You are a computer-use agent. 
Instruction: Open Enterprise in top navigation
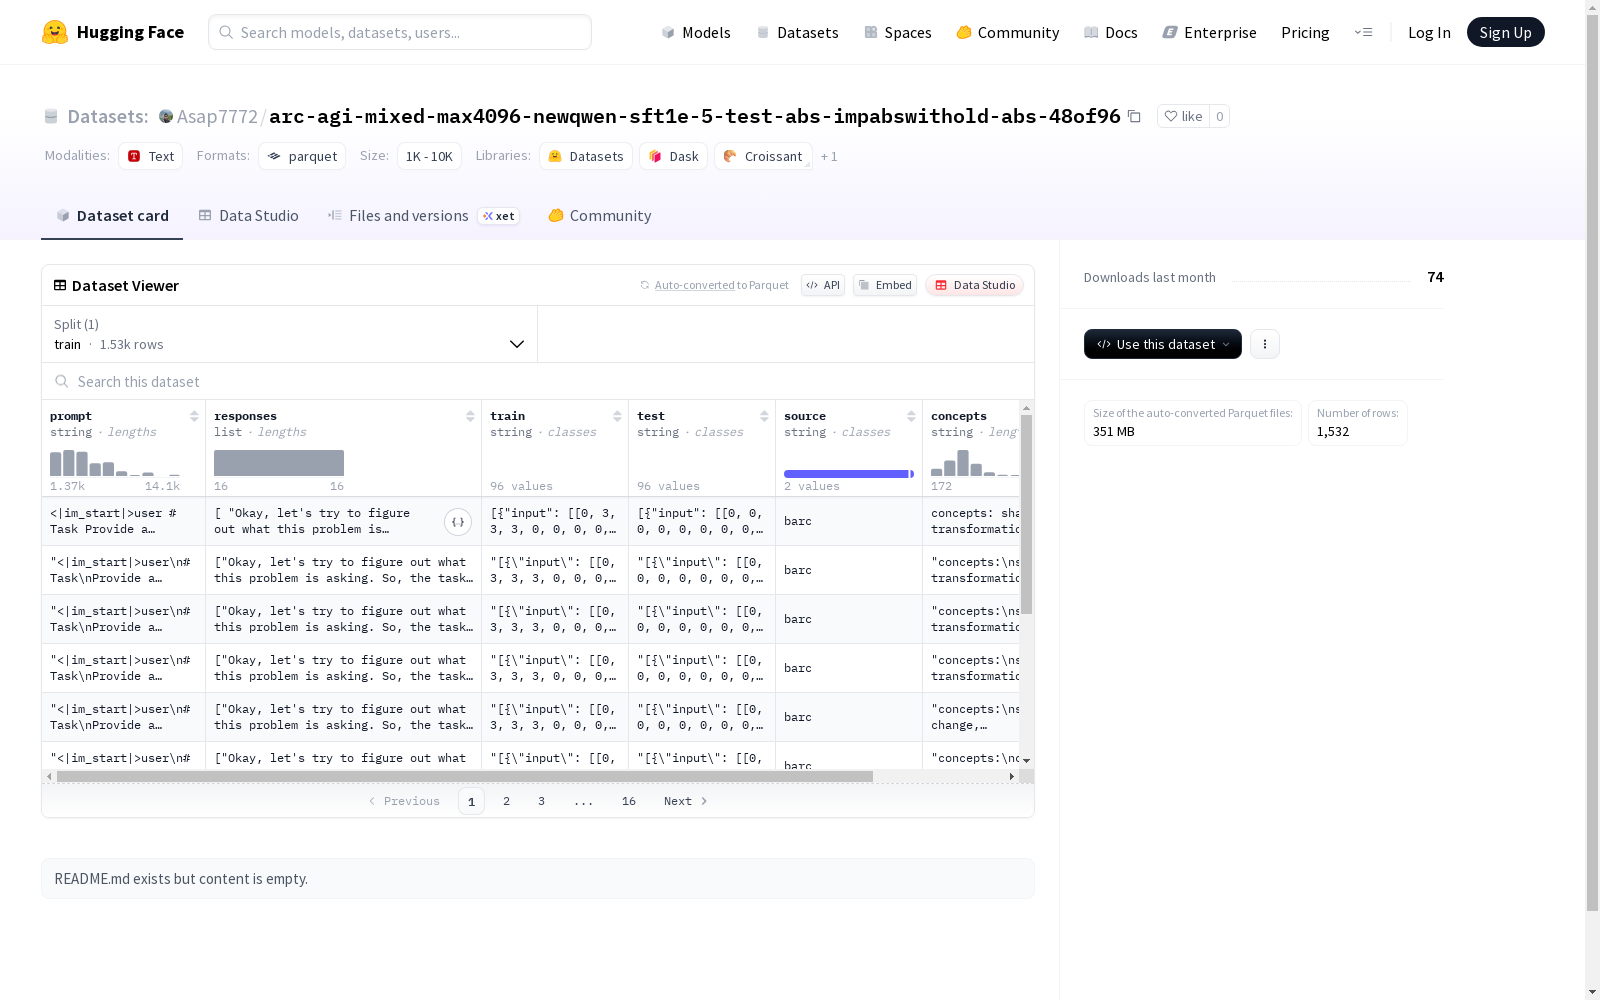point(1210,32)
